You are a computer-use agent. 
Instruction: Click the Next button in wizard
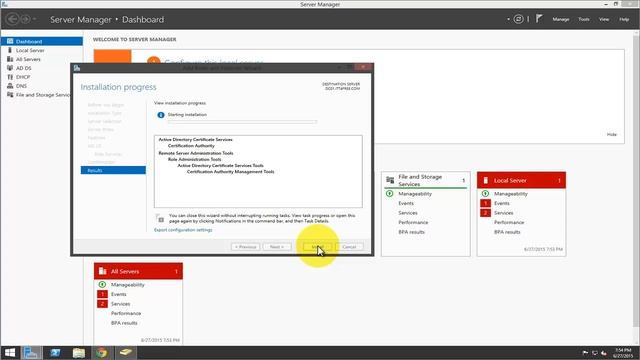pos(277,247)
